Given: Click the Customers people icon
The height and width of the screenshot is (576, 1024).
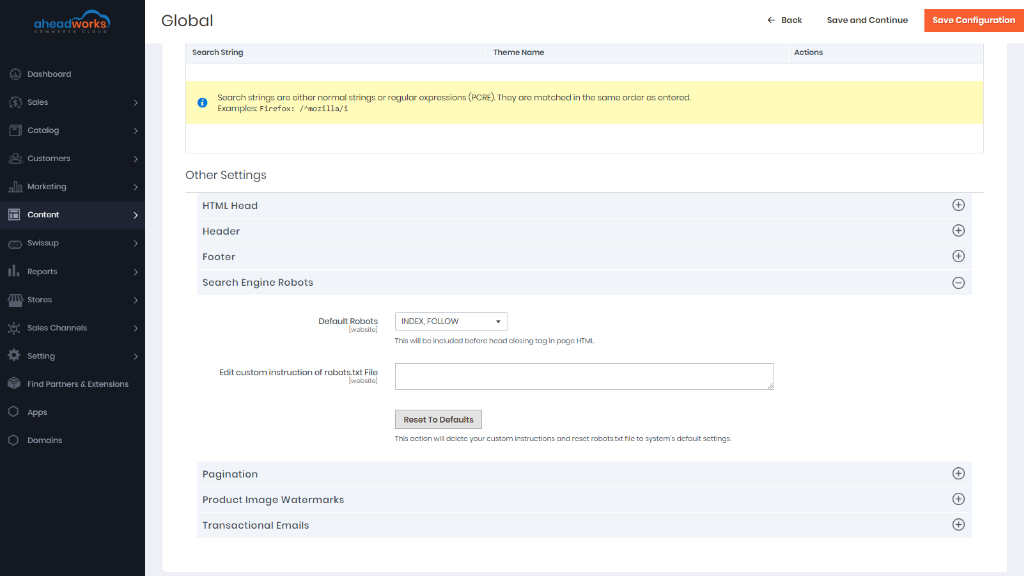Looking at the screenshot, I should click(x=15, y=158).
